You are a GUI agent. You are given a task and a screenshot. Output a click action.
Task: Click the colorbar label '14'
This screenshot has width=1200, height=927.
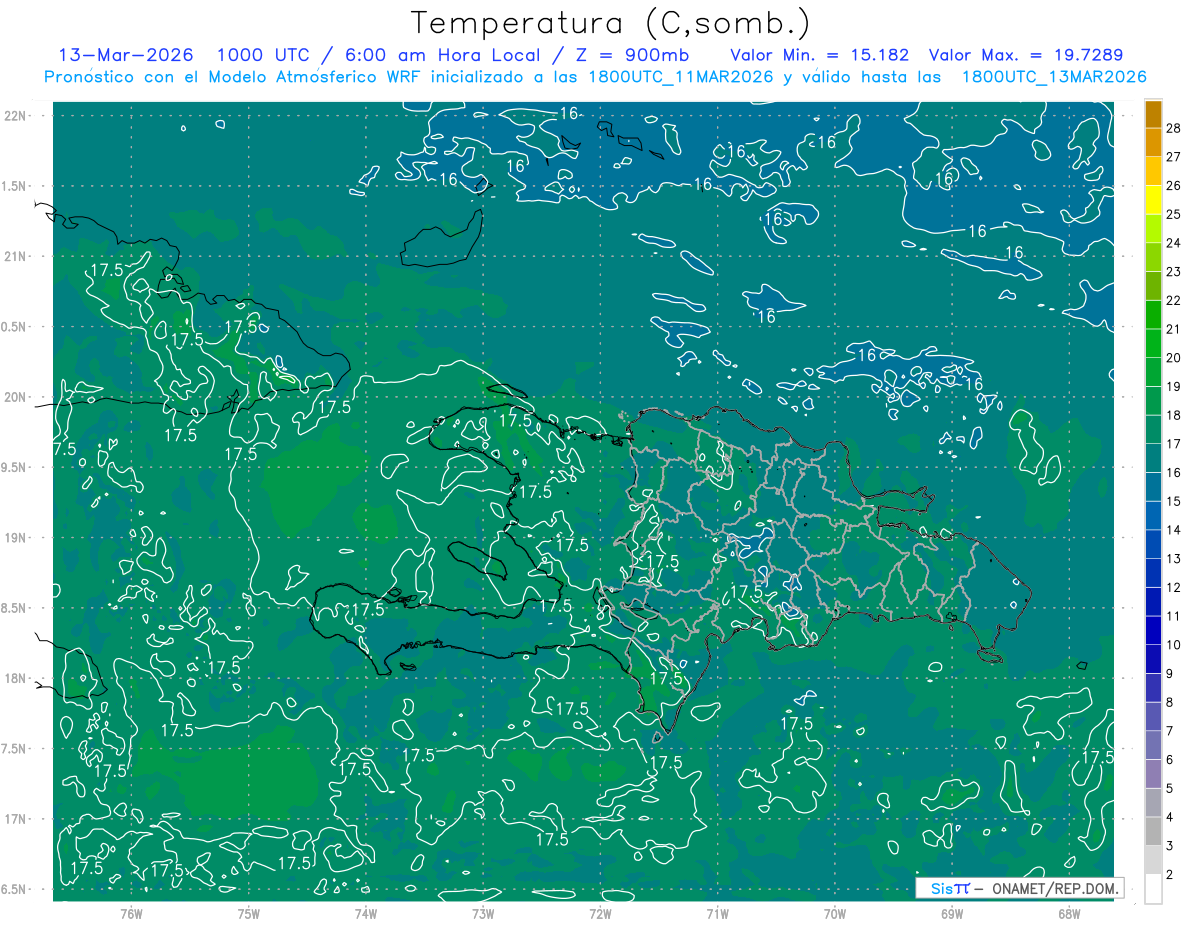[1174, 530]
